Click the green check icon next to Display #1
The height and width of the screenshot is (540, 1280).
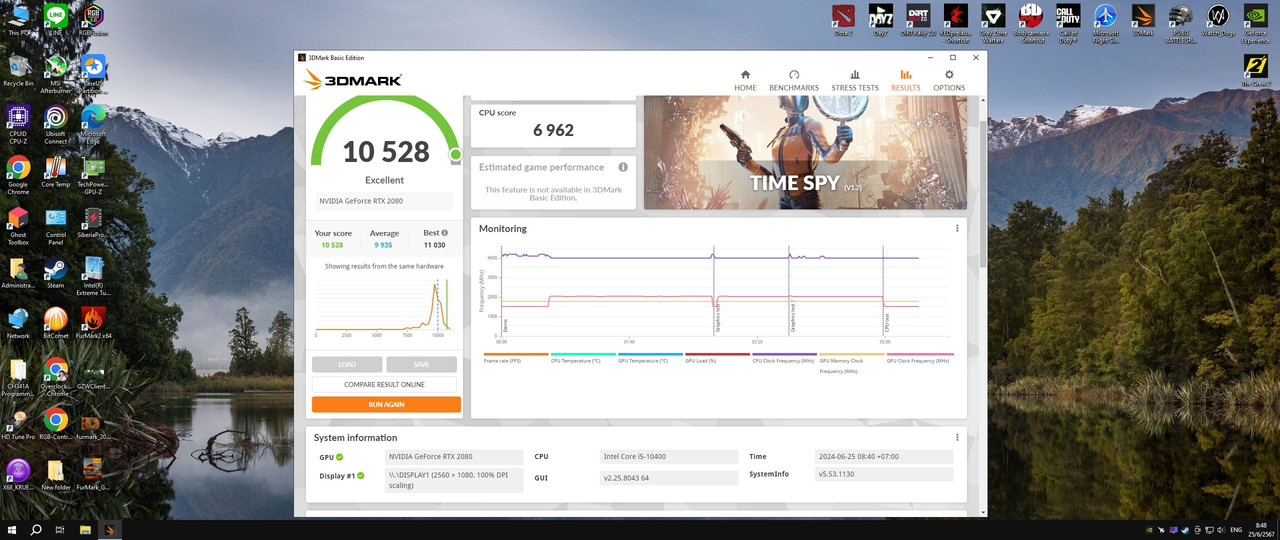pos(361,475)
